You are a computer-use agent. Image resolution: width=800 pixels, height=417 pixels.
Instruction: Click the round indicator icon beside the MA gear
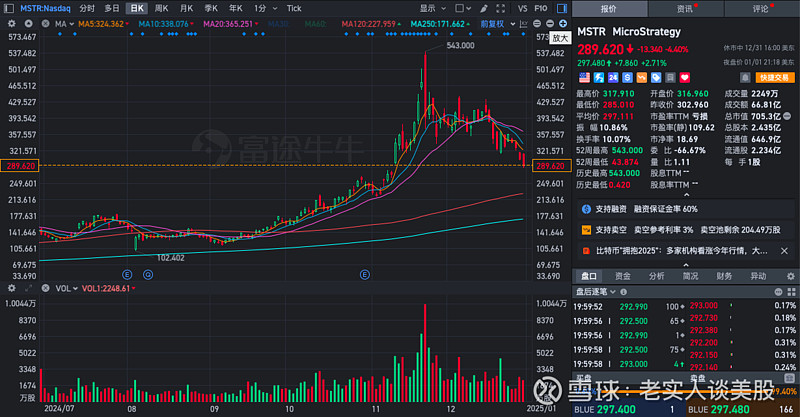pos(29,23)
